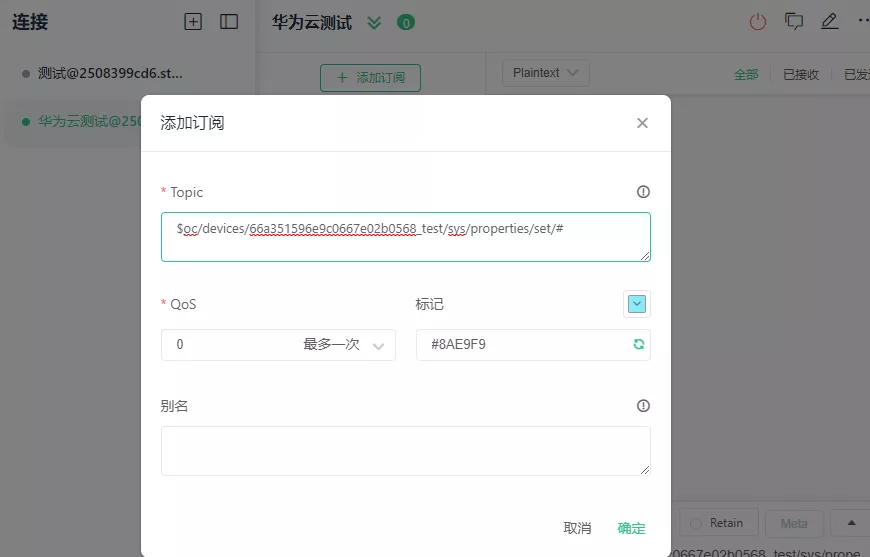Close the 添加订阅 dialog
The width and height of the screenshot is (870, 557).
pos(642,123)
